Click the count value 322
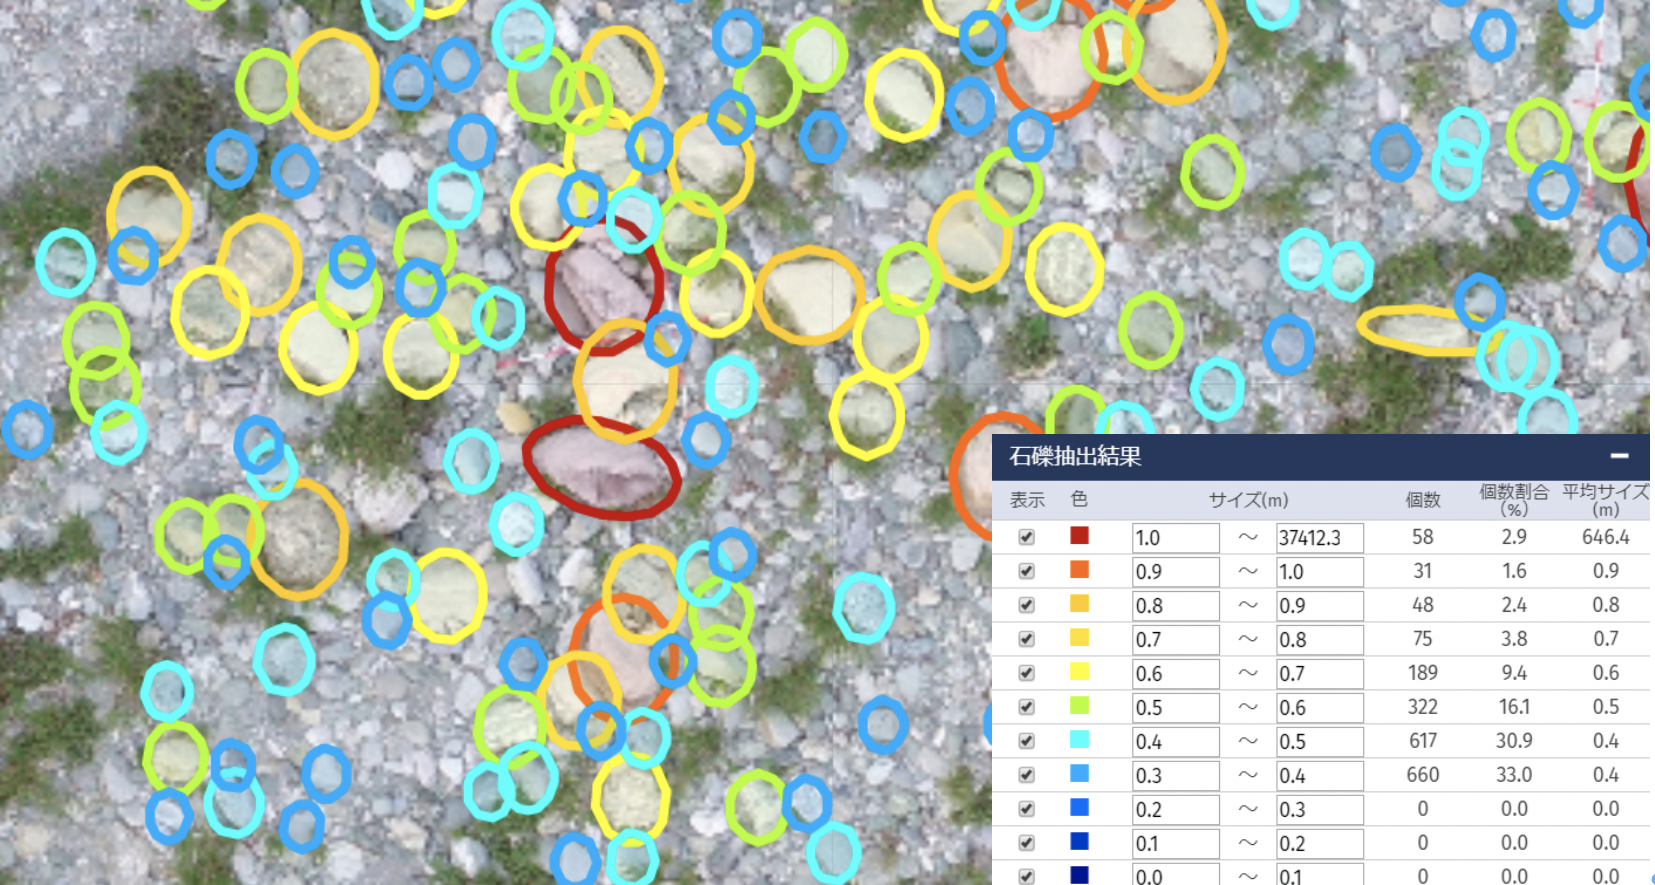 click(1423, 707)
